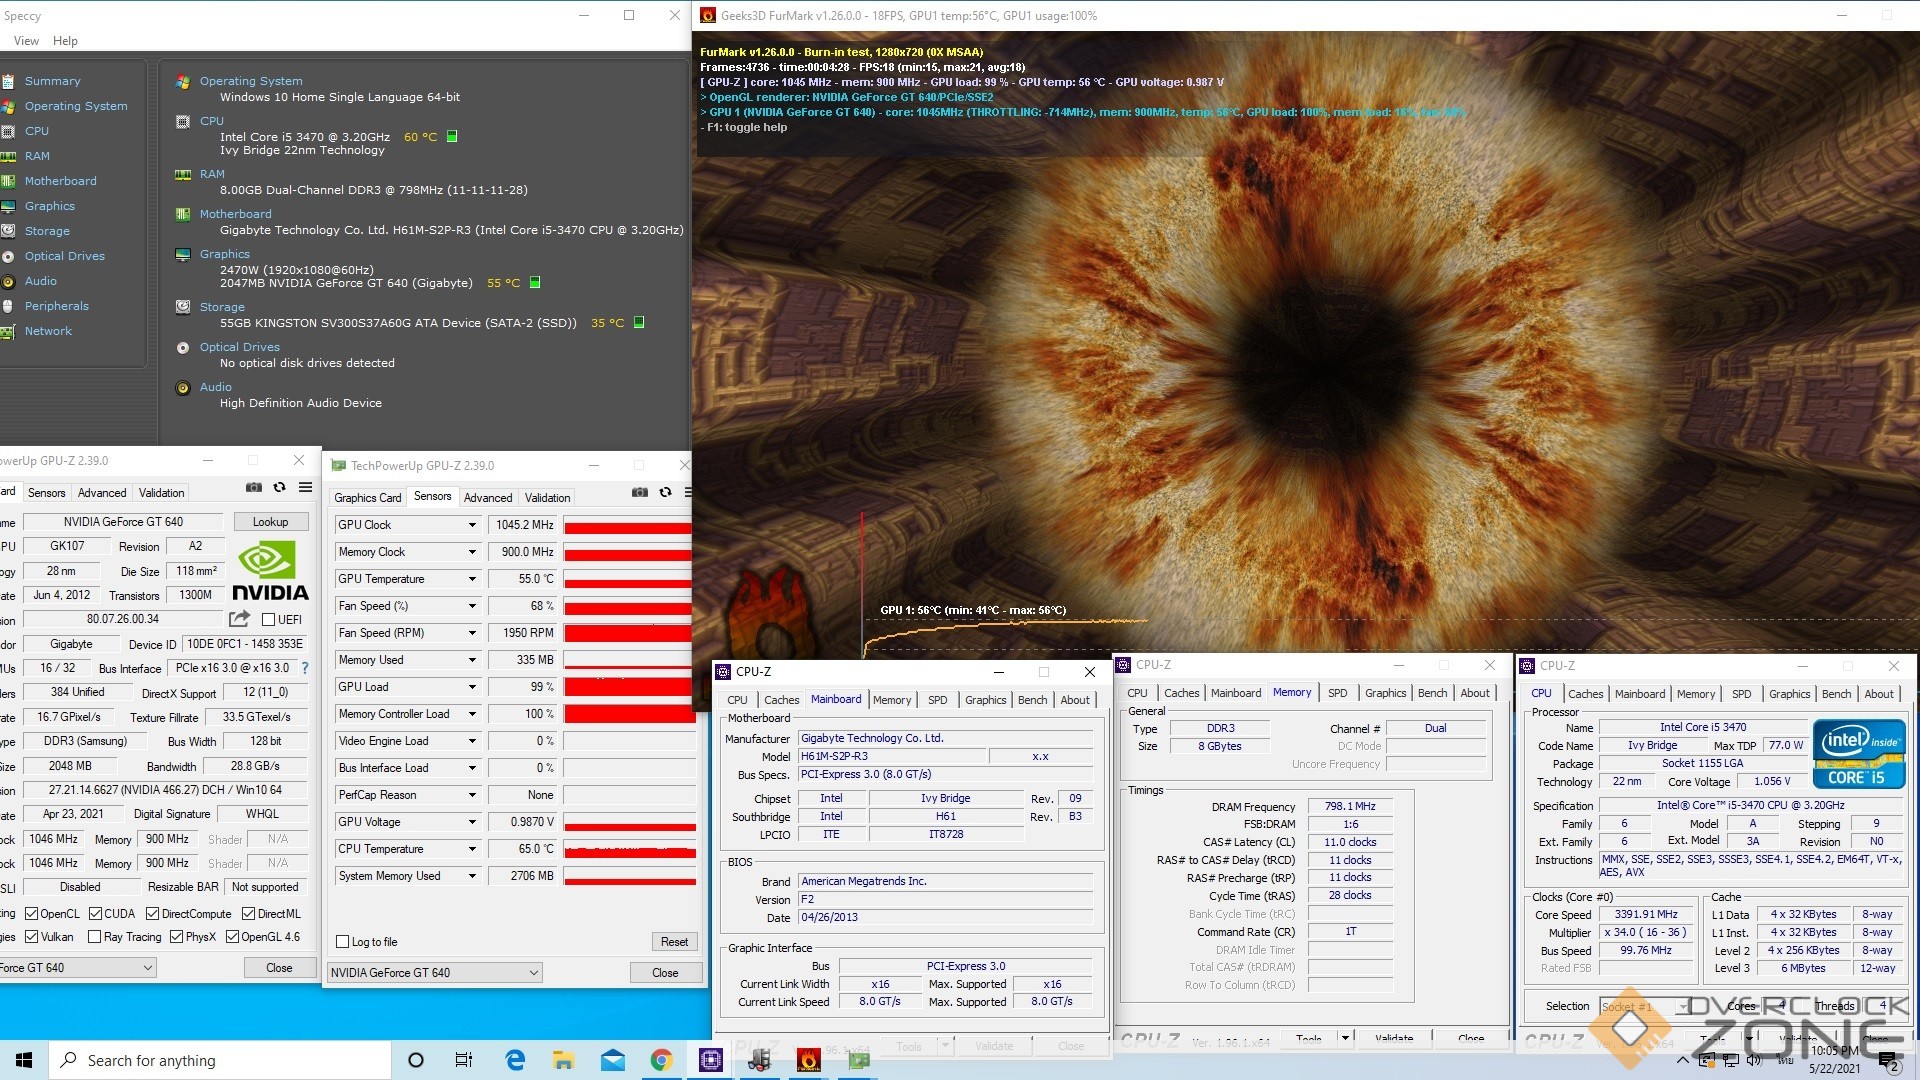Expand the GPU Clock sensor dropdown
Screen dimensions: 1920x1080
pos(472,525)
